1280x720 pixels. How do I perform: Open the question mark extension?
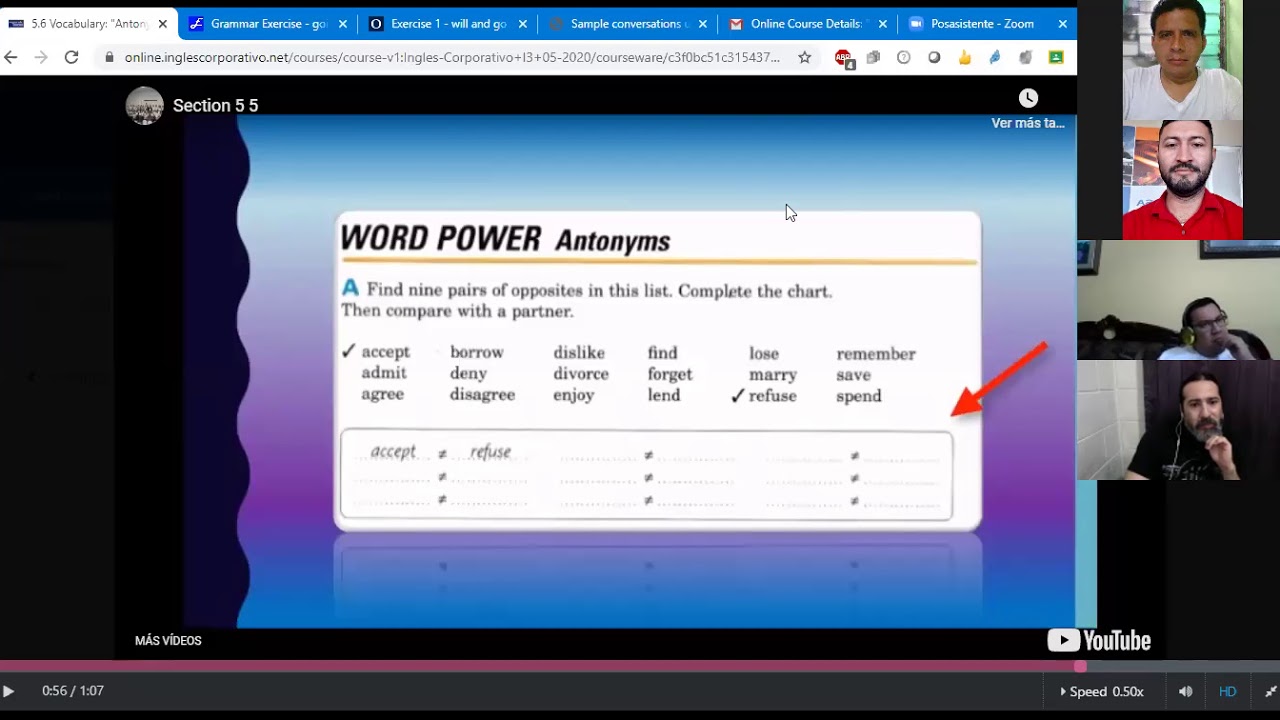[x=904, y=57]
